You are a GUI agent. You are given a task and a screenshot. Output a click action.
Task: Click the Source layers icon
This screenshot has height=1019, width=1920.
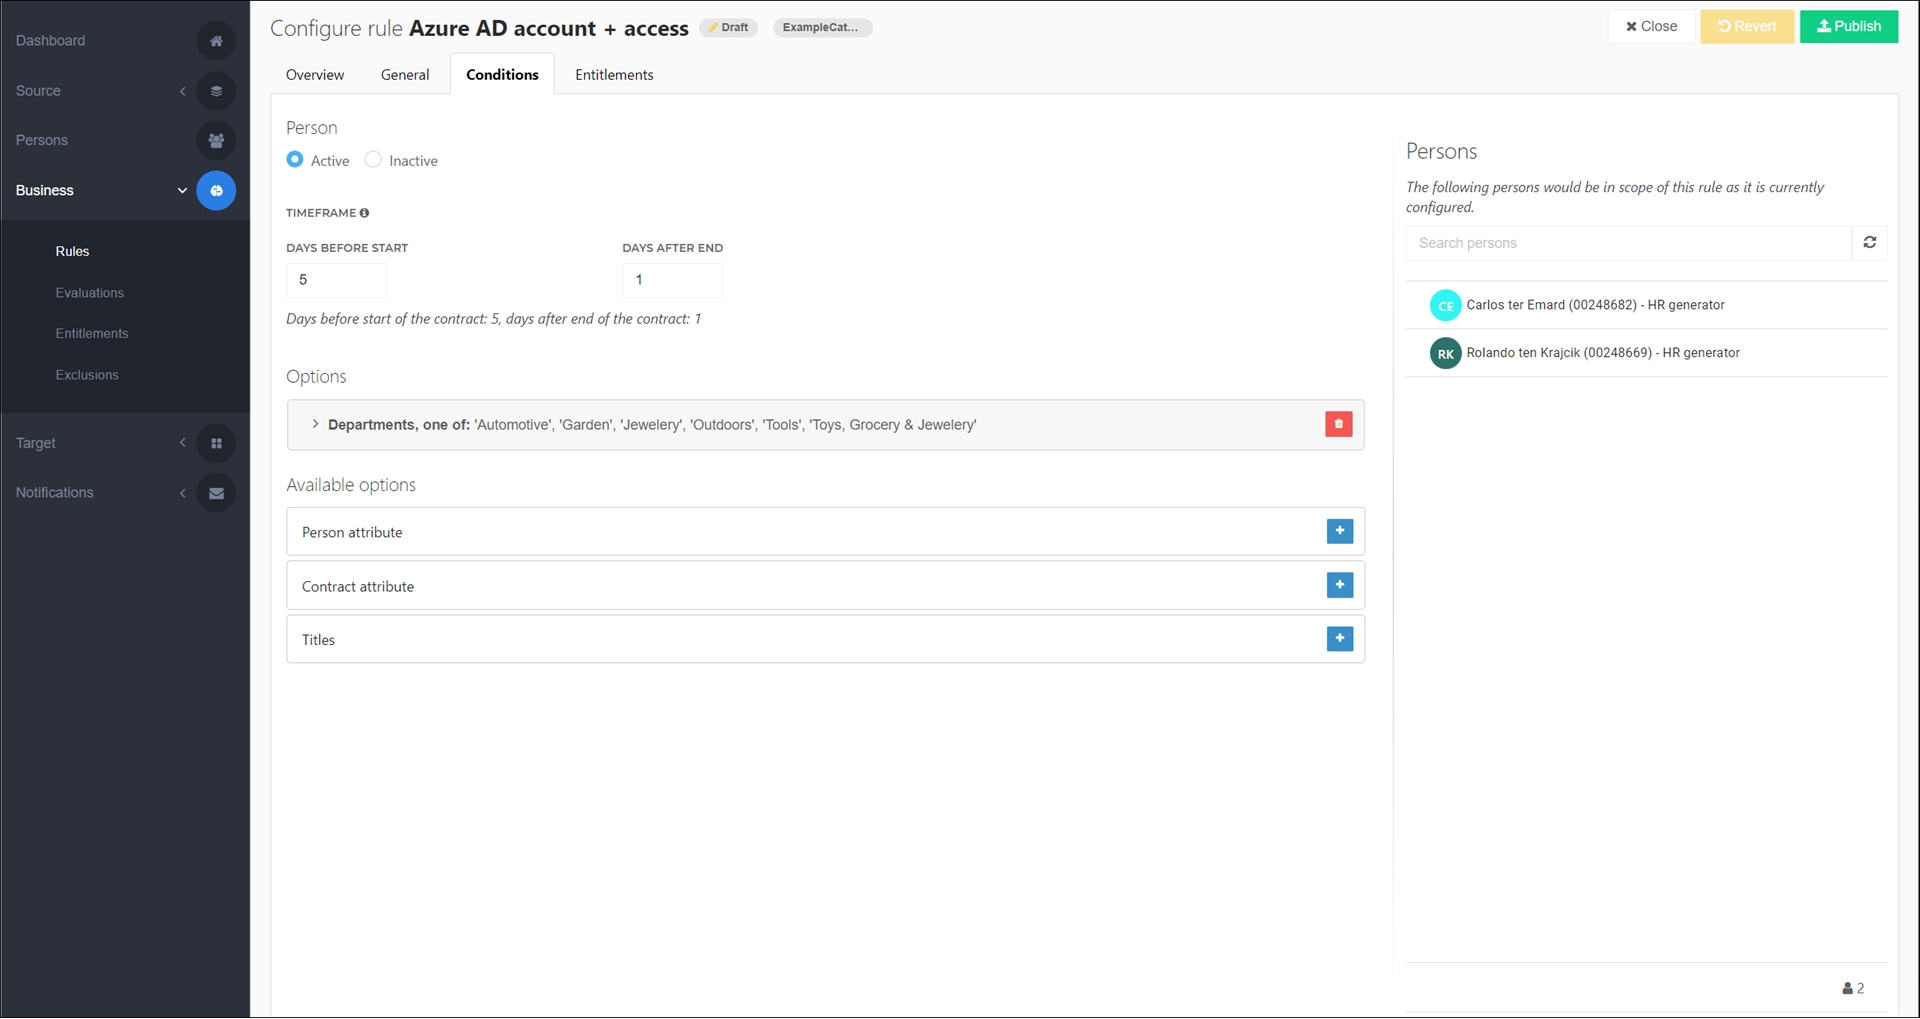click(x=216, y=91)
